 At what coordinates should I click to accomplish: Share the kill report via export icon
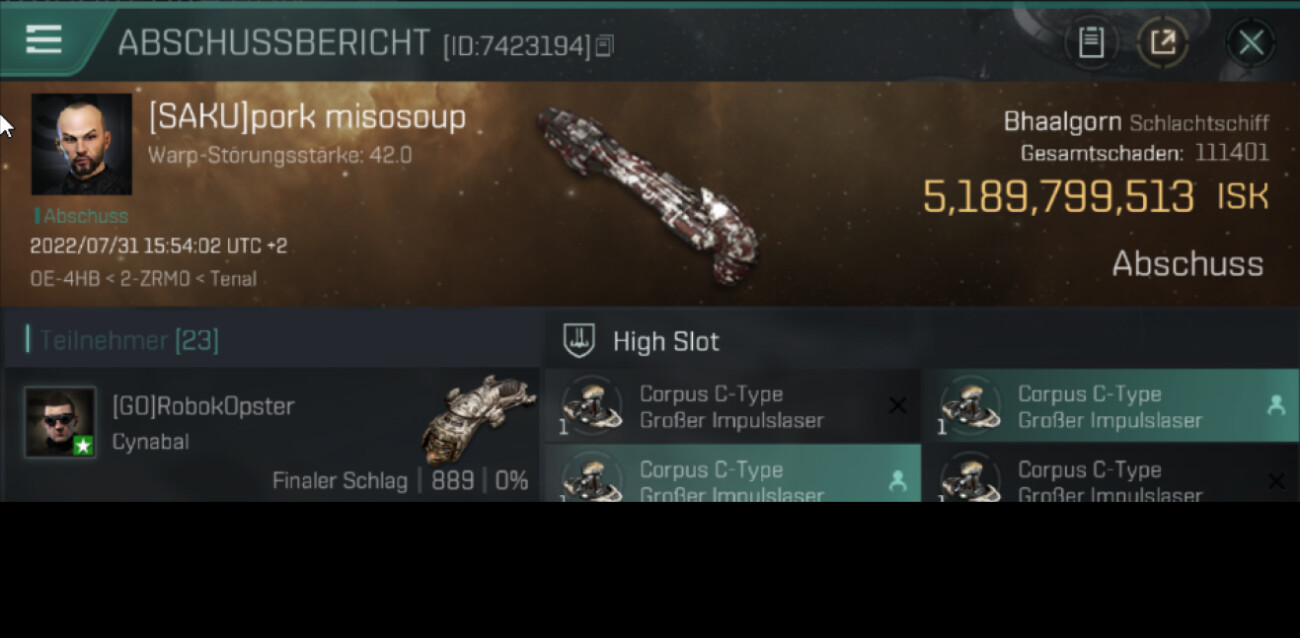[x=1163, y=43]
